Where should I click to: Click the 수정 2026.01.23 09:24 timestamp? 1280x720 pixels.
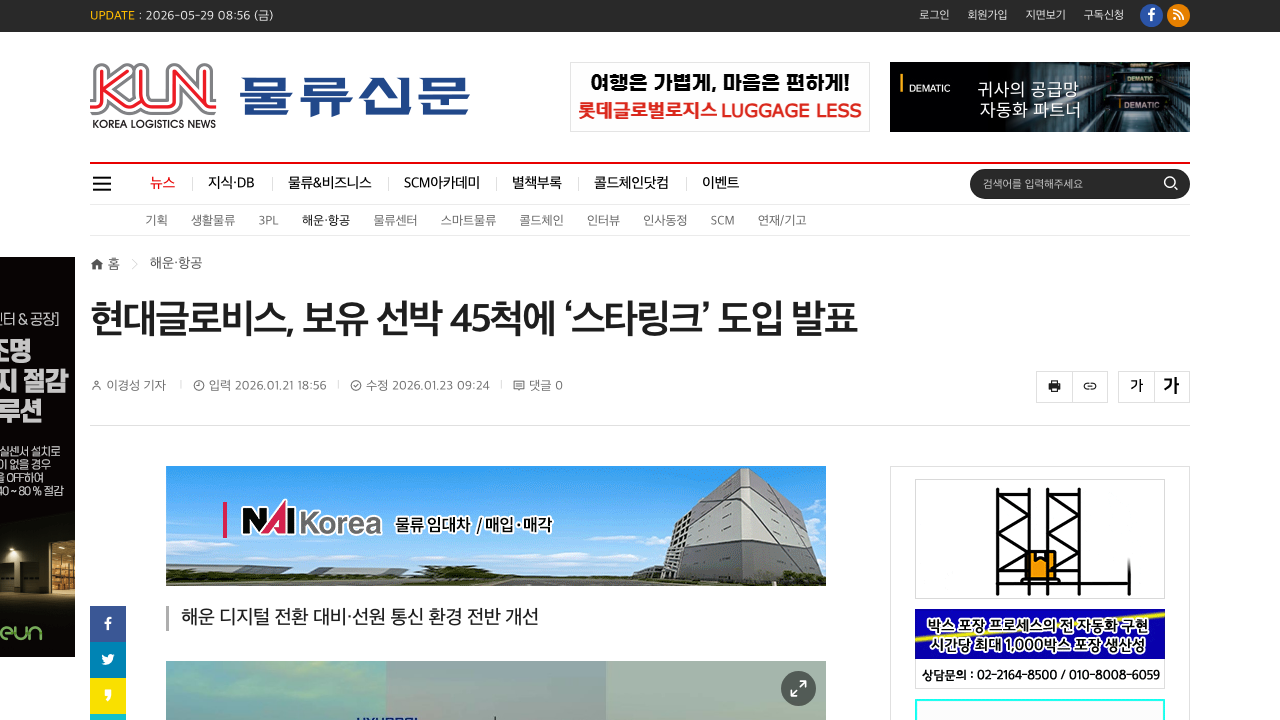coord(427,386)
